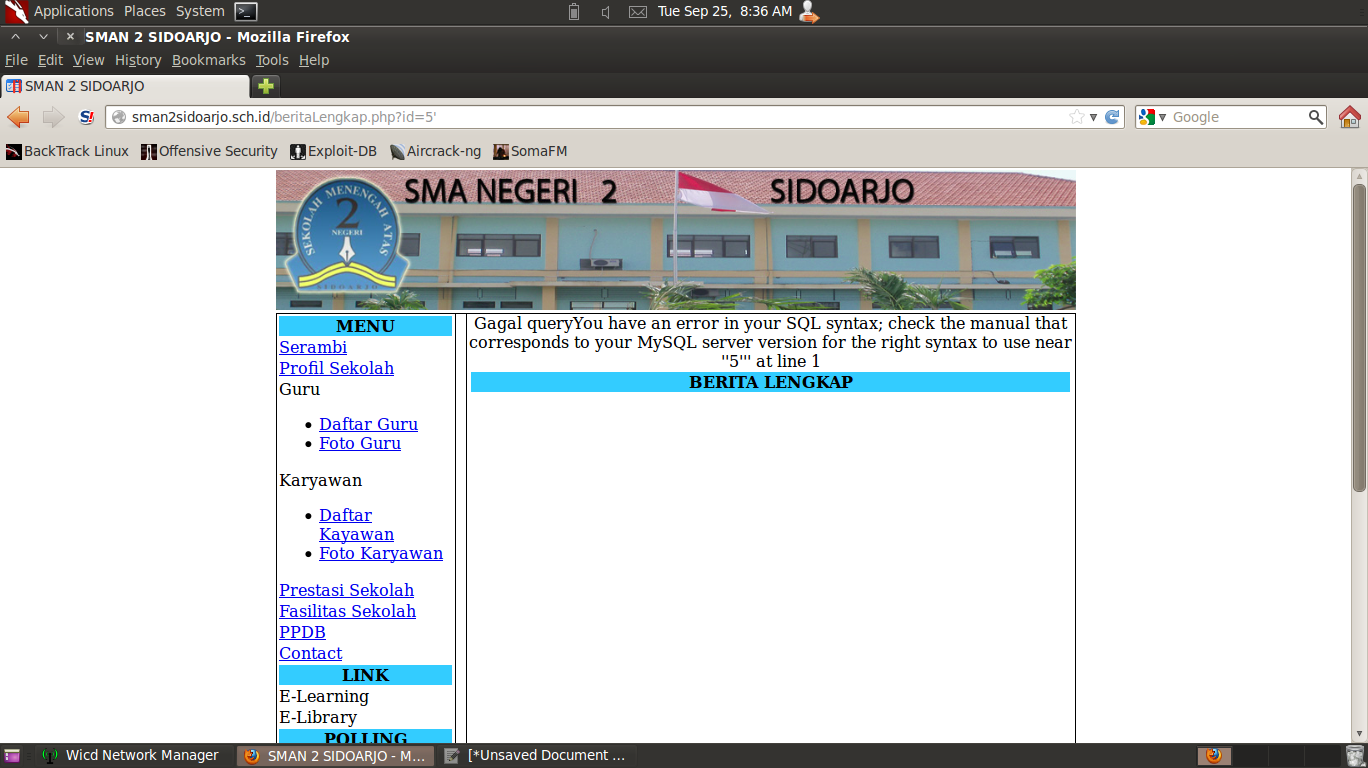This screenshot has width=1368, height=768.
Task: Open the Daftar Guru link
Action: tap(368, 424)
